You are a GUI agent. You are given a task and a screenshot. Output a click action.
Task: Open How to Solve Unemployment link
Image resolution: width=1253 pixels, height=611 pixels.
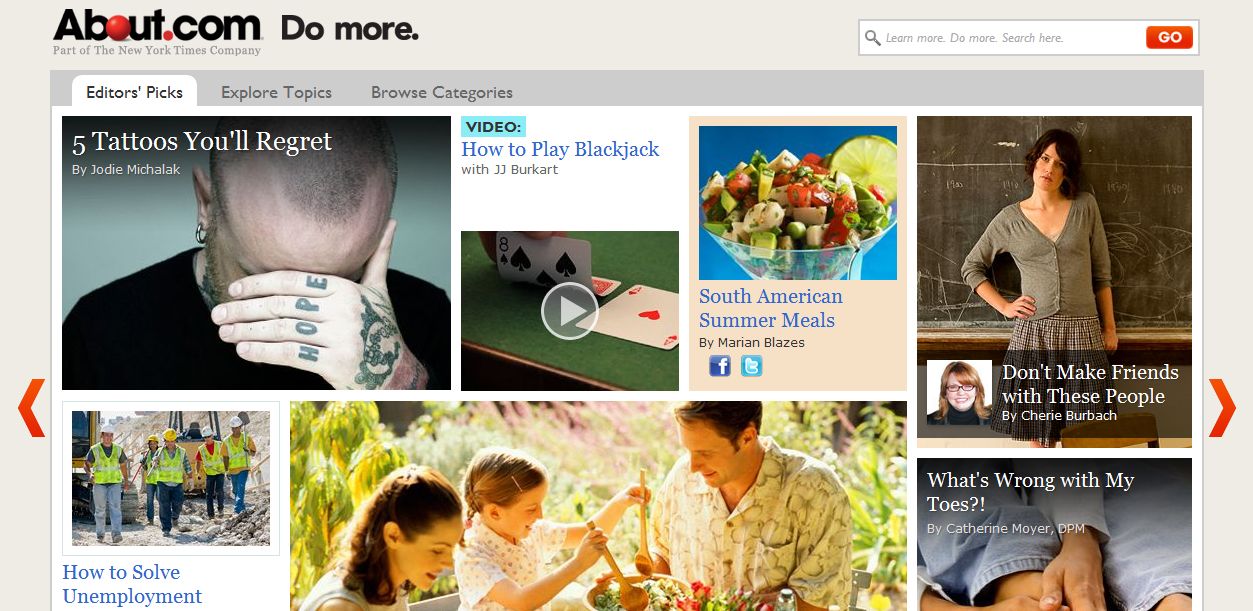pos(132,584)
